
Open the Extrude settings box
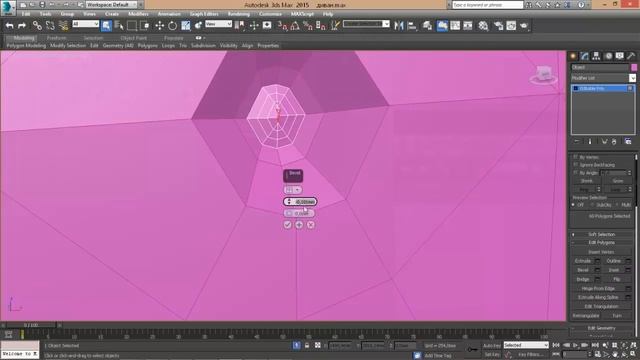tap(597, 260)
